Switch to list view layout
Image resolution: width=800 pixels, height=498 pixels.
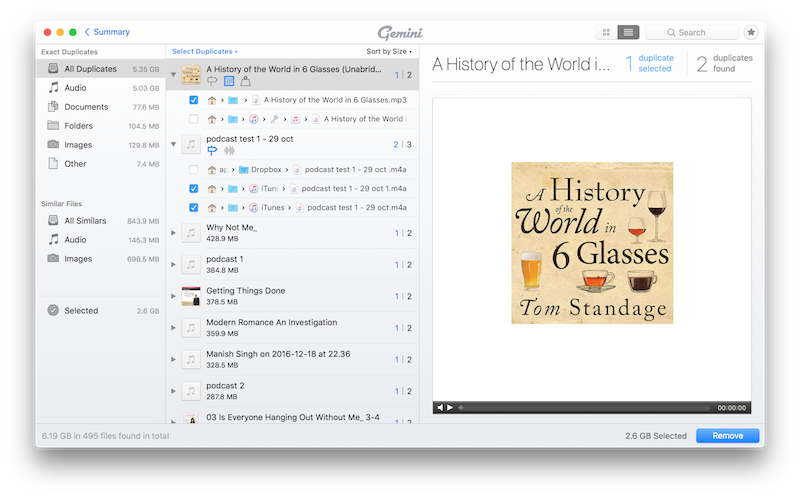point(628,32)
